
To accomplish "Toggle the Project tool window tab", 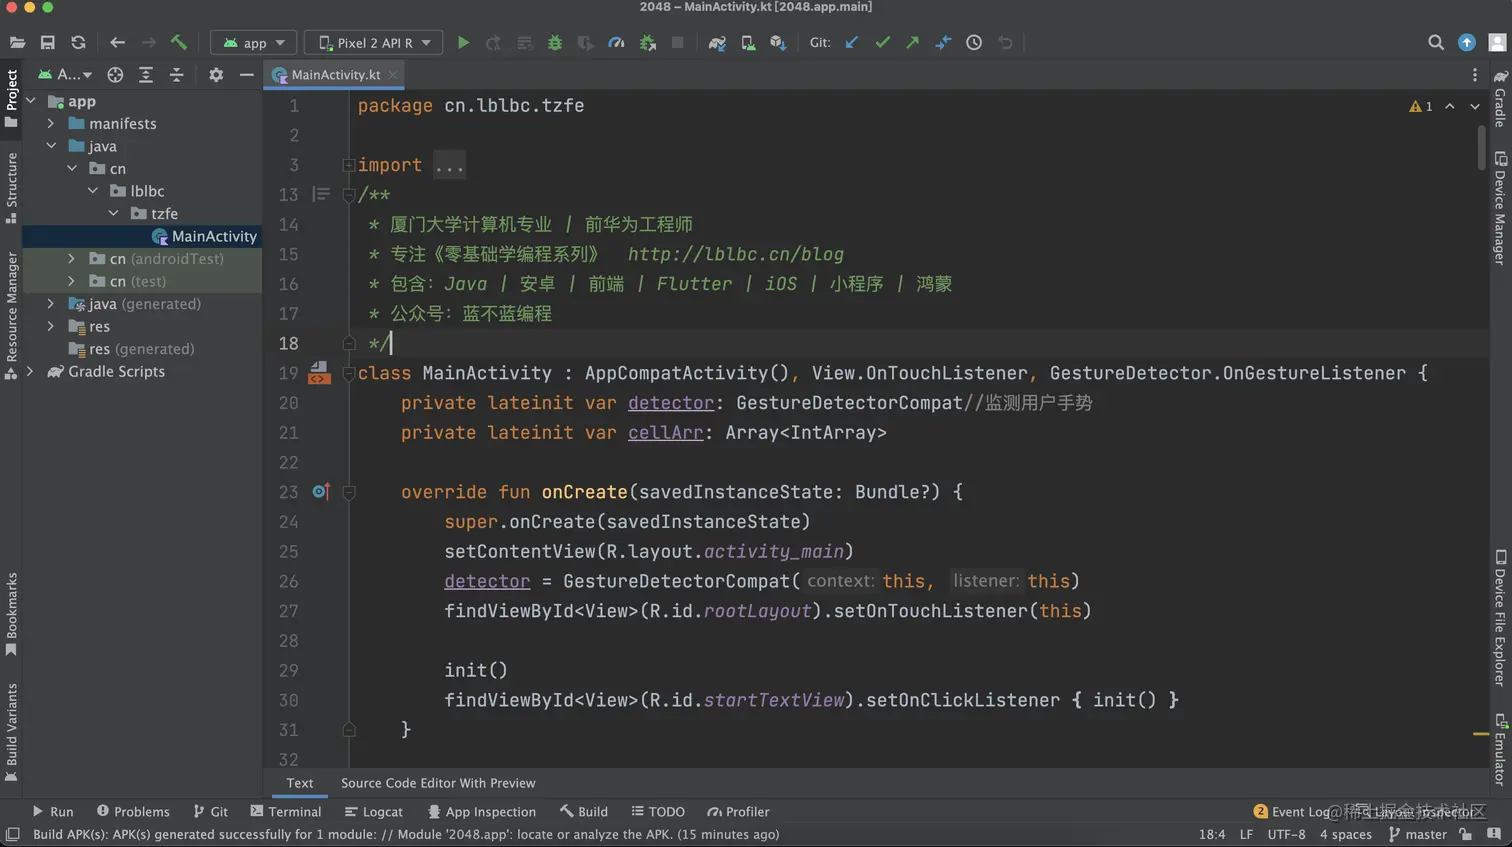I will [11, 98].
